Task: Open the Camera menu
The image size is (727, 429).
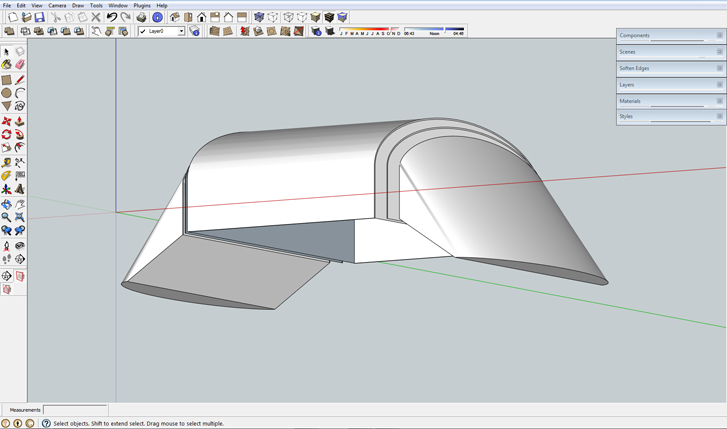Action: 57,5
